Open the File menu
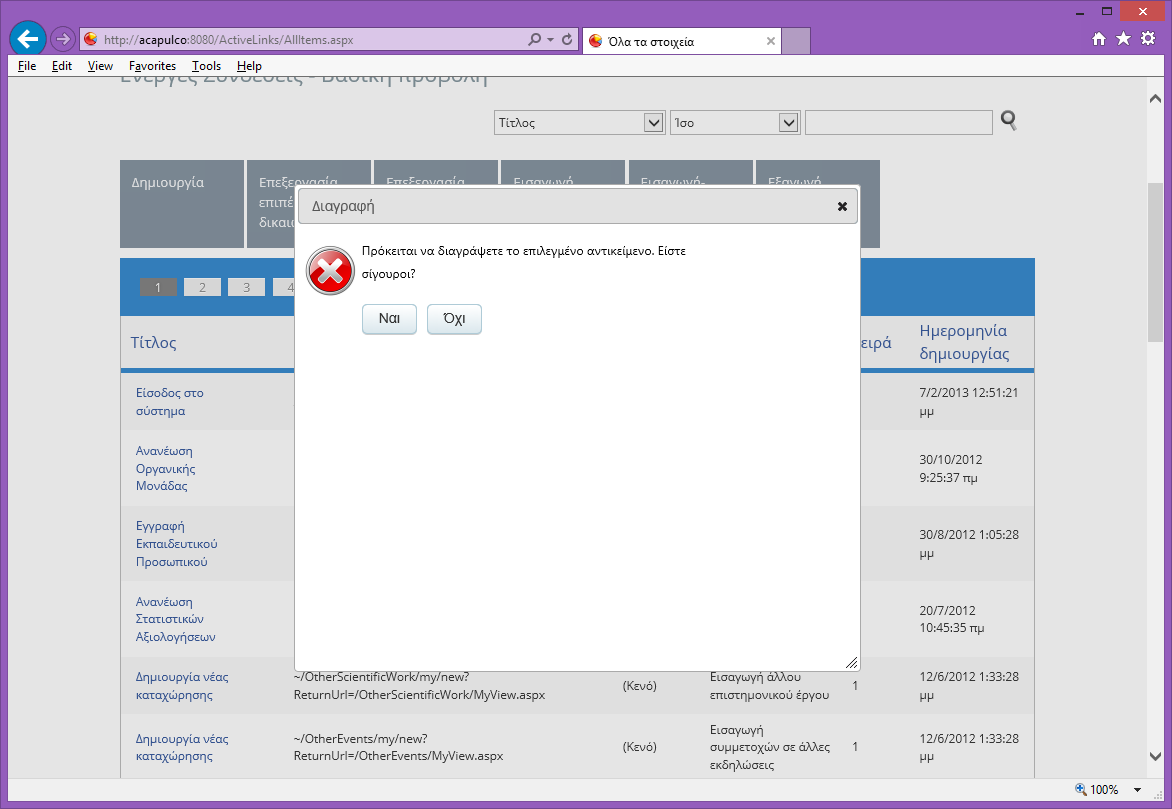 [27, 66]
